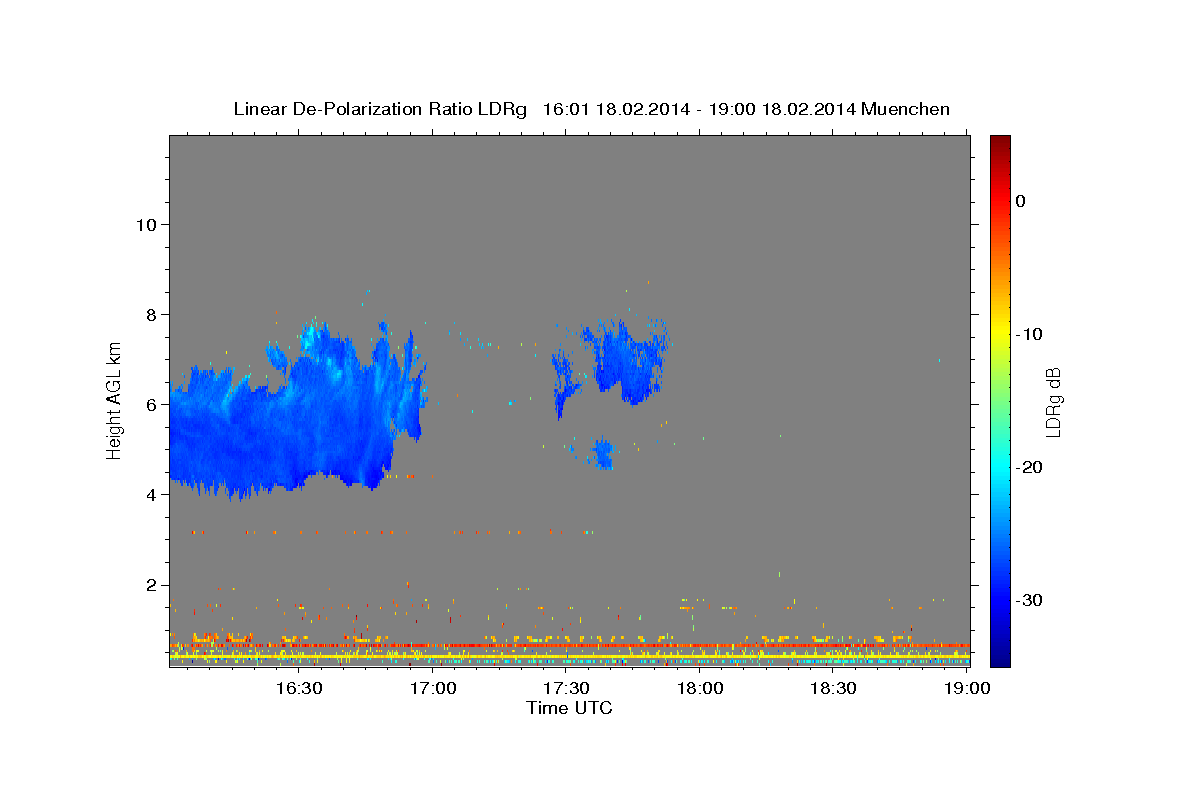Click the blue cloud patch near 17:40 at 7 km
This screenshot has width=1200, height=800.
pyautogui.click(x=630, y=360)
